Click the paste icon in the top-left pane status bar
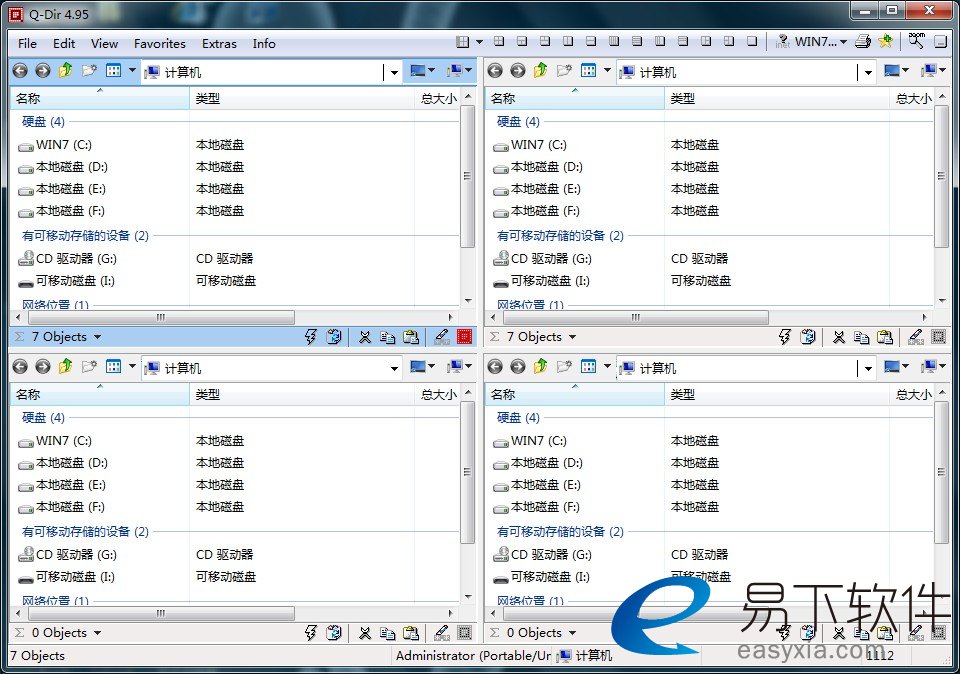Image resolution: width=960 pixels, height=674 pixels. click(x=411, y=337)
